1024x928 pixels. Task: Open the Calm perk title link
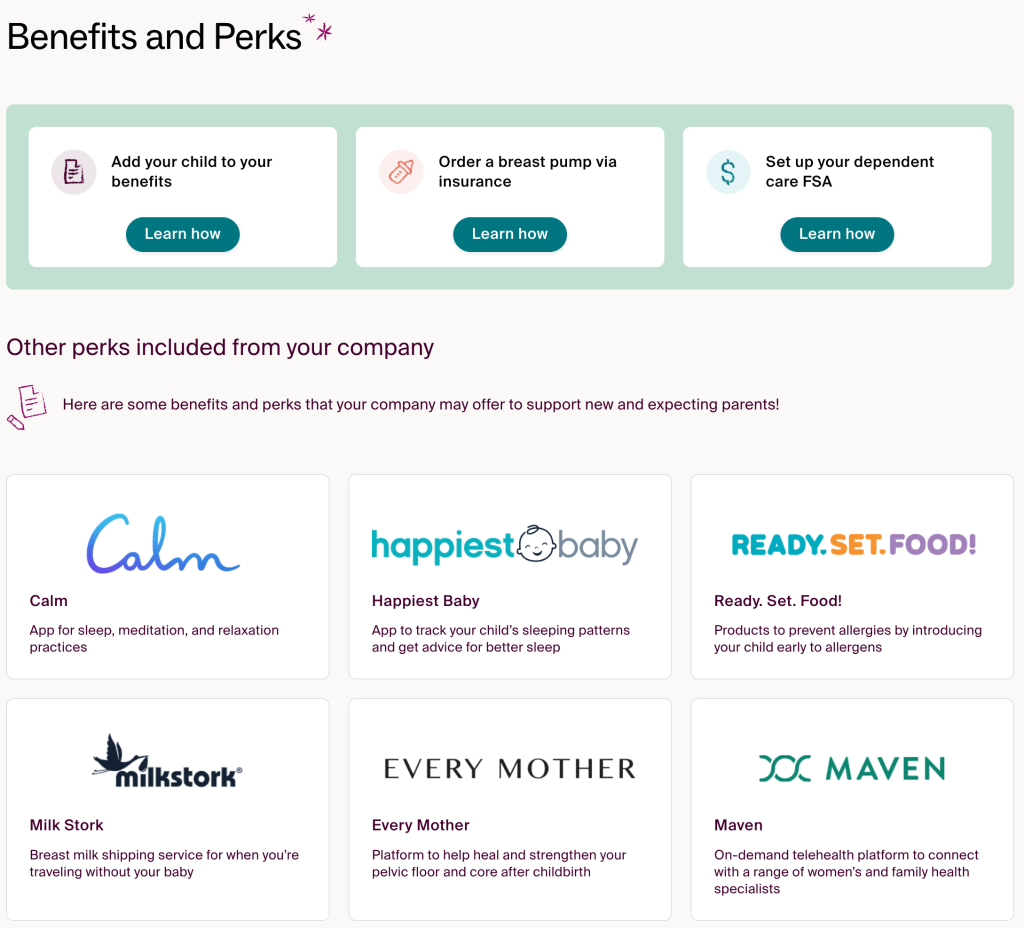point(49,601)
